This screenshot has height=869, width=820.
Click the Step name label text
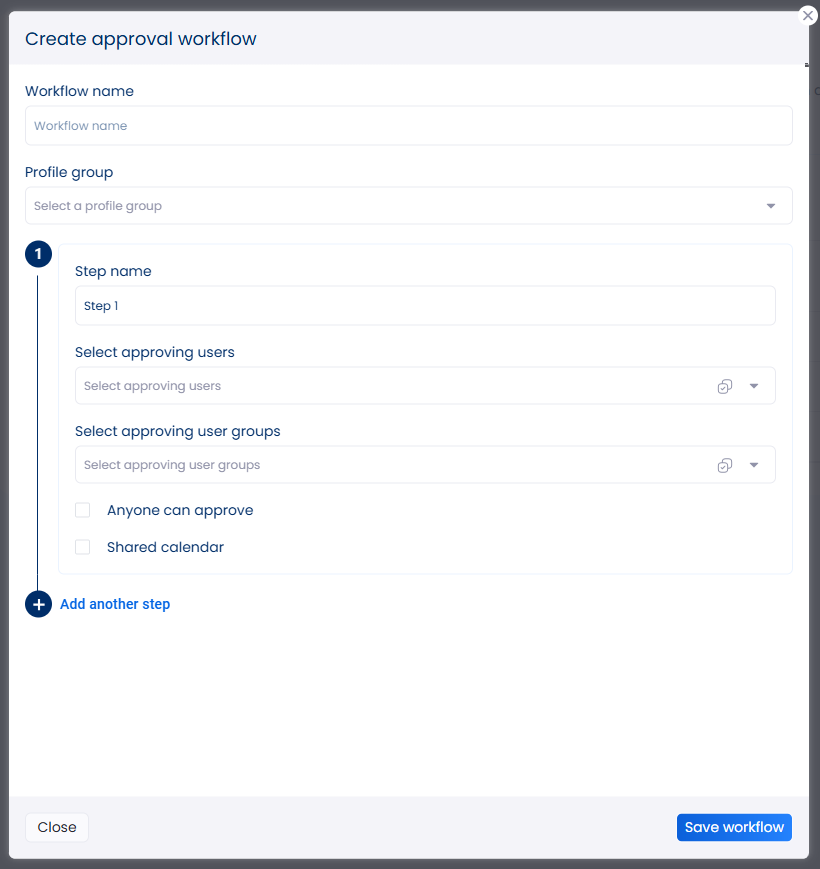pos(113,271)
